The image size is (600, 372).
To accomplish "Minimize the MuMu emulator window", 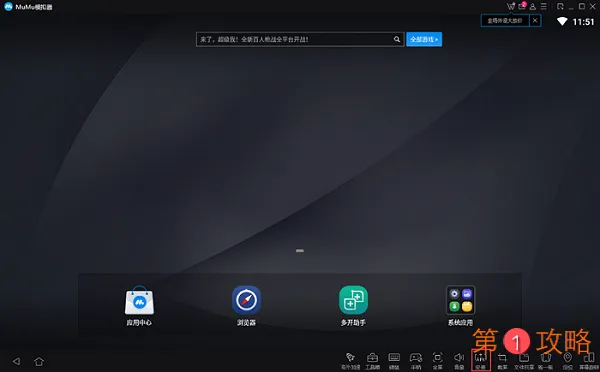I will [x=571, y=7].
